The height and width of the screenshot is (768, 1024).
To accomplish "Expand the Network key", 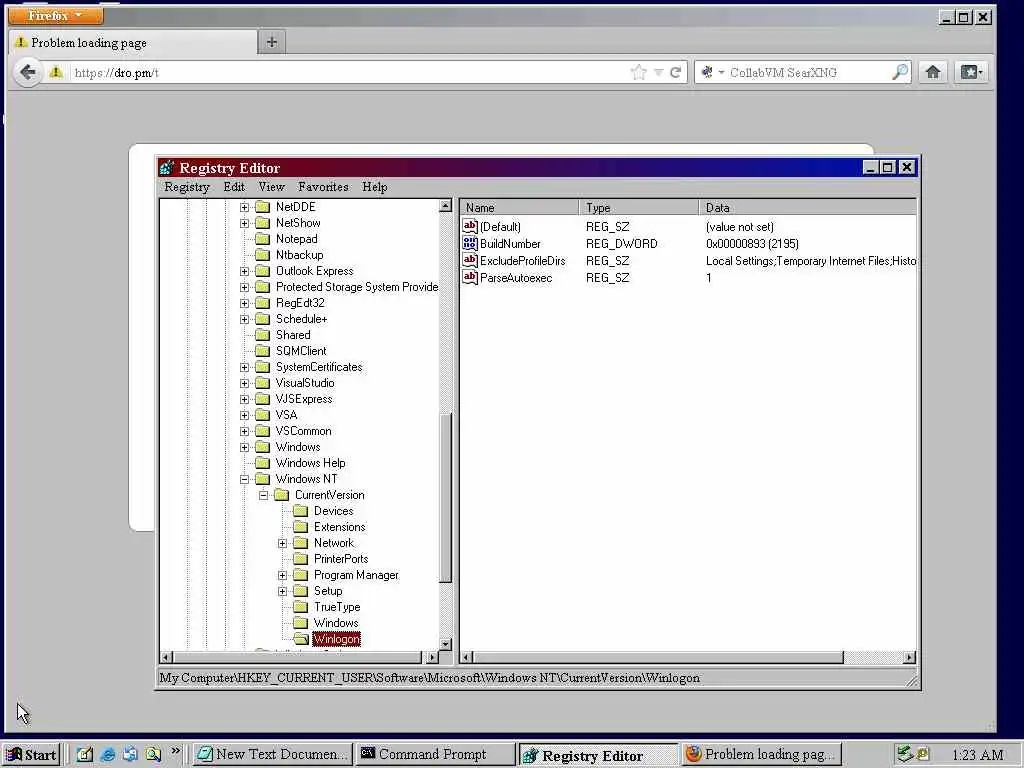I will [x=282, y=543].
